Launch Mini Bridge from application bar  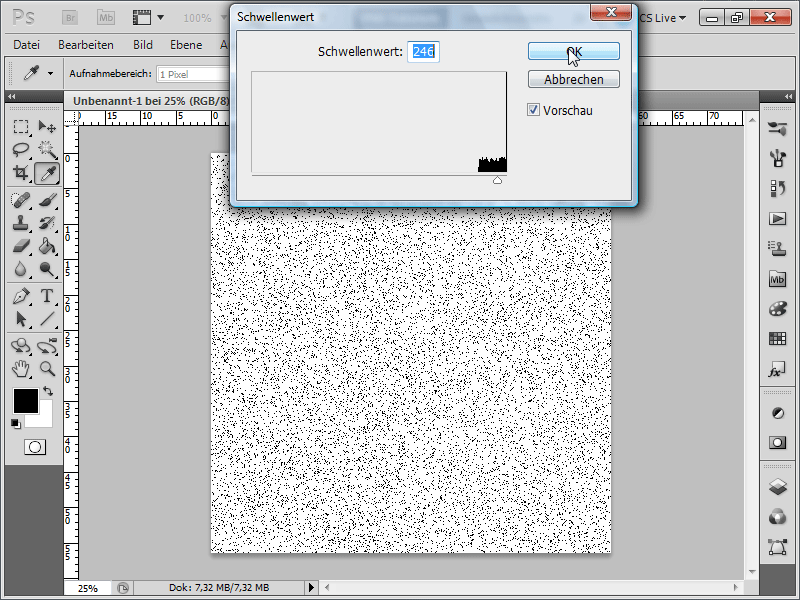106,17
